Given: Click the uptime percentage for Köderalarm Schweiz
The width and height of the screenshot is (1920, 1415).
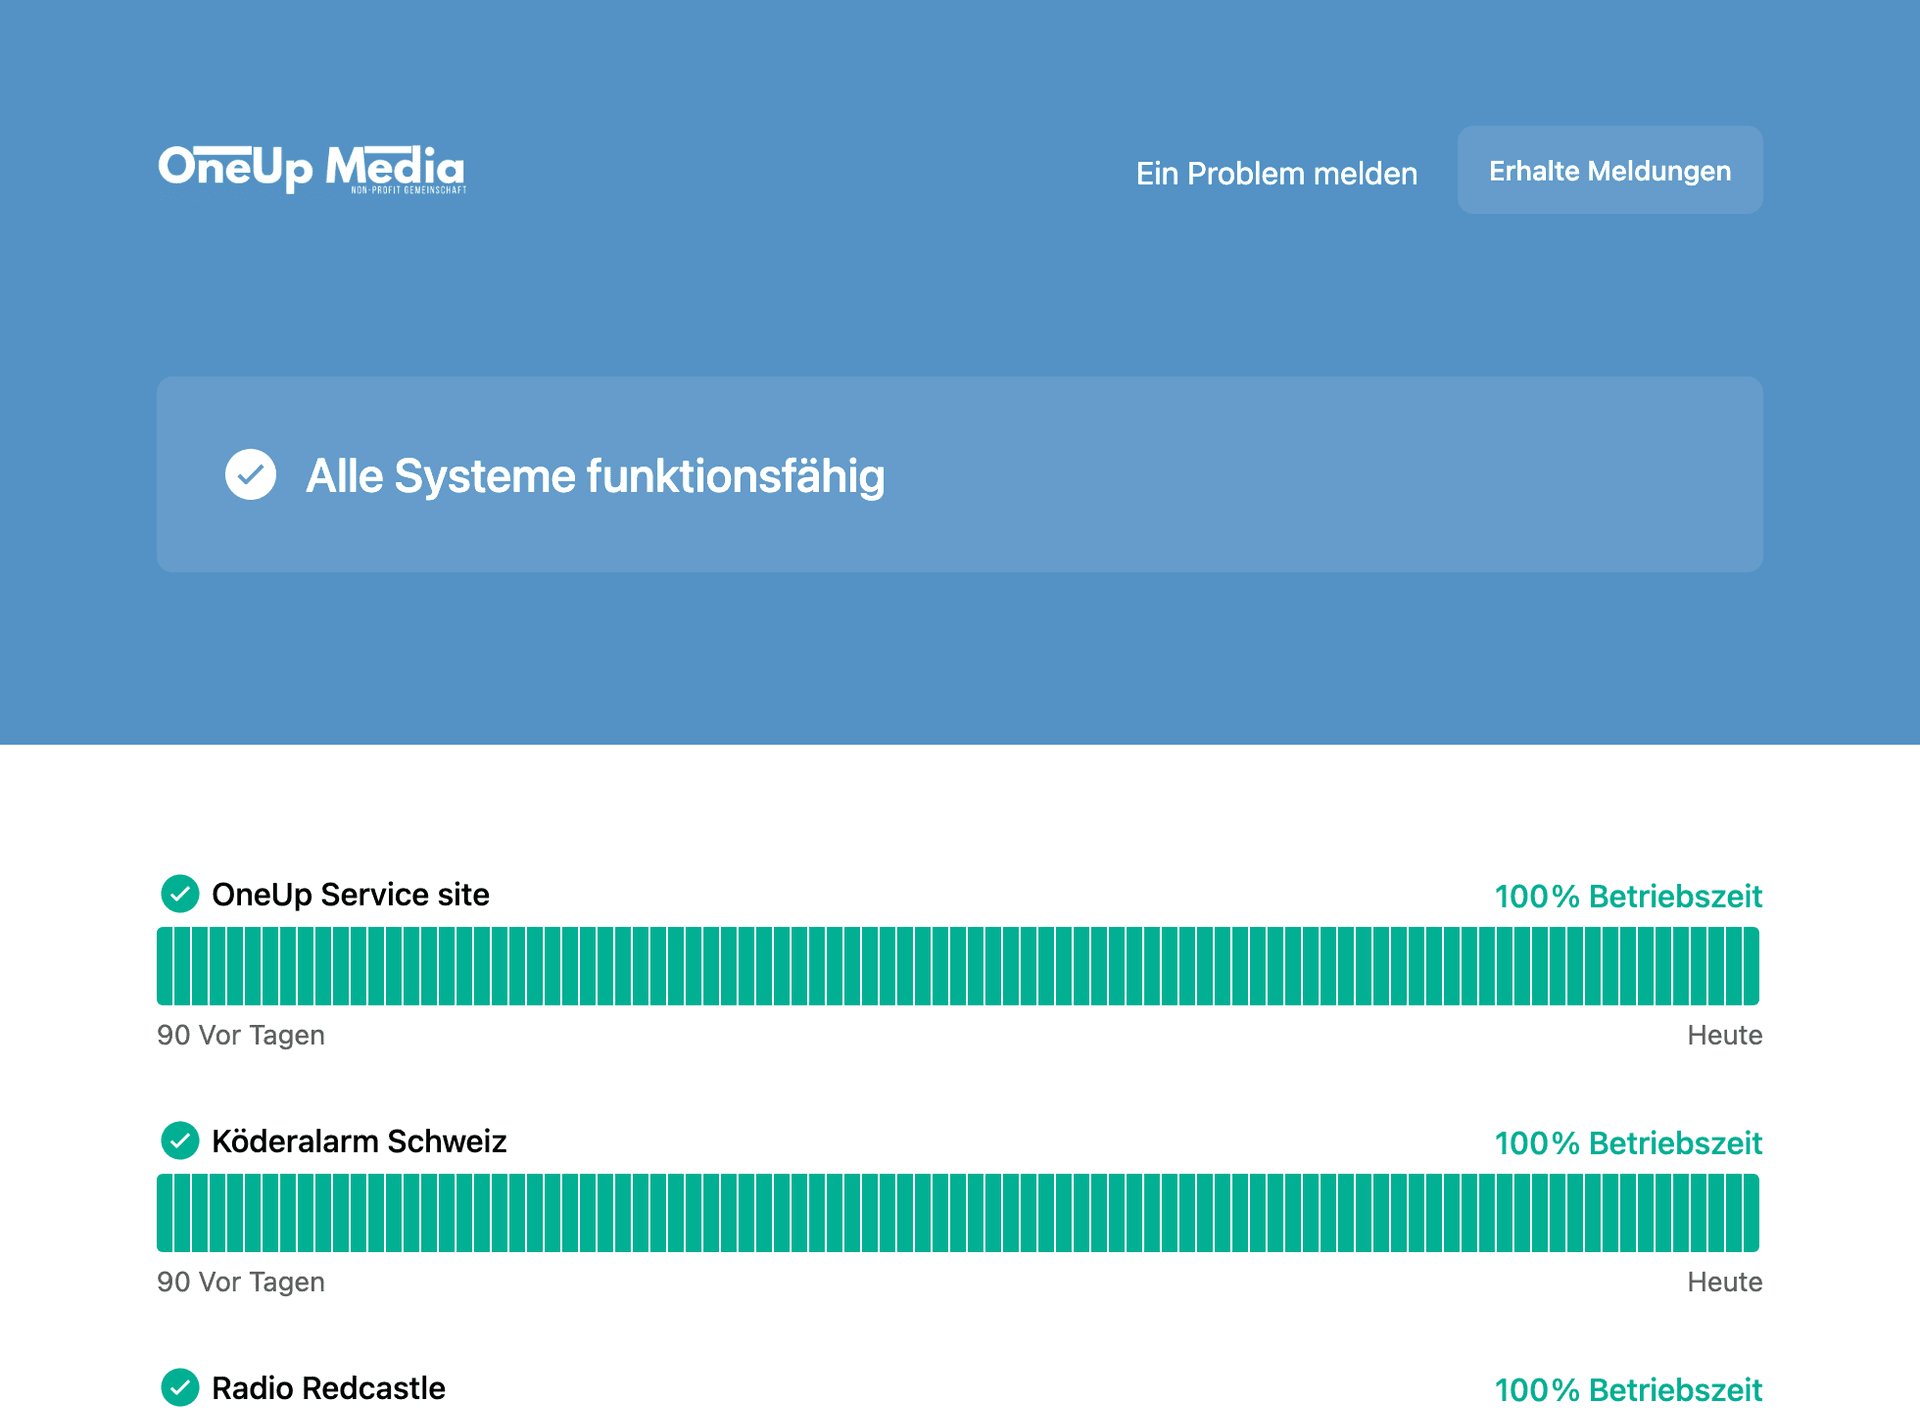Looking at the screenshot, I should (x=1628, y=1143).
